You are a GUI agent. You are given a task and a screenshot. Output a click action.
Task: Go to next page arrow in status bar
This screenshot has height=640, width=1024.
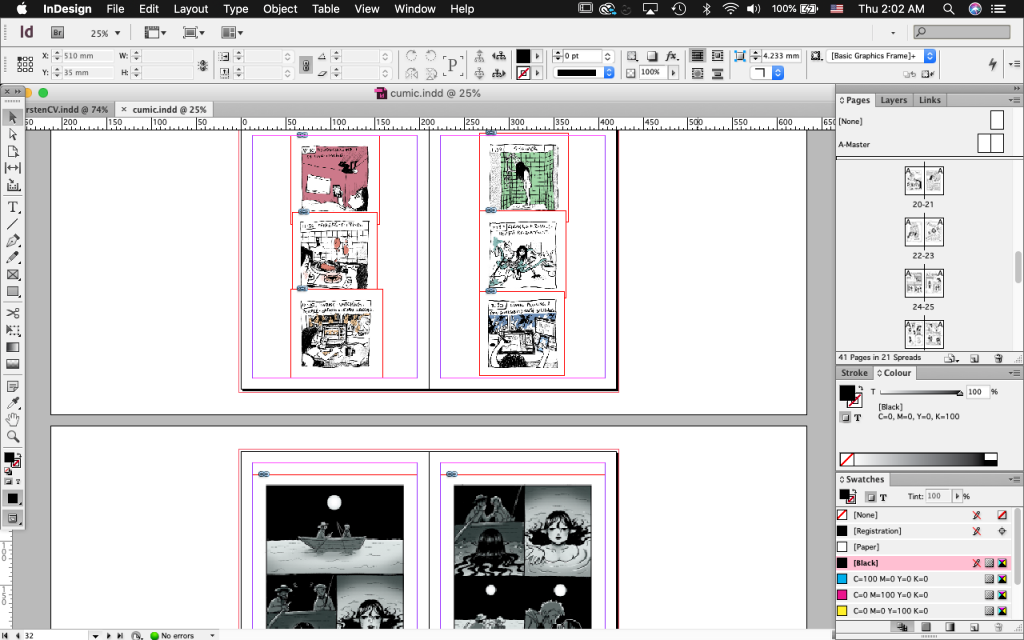tap(108, 635)
